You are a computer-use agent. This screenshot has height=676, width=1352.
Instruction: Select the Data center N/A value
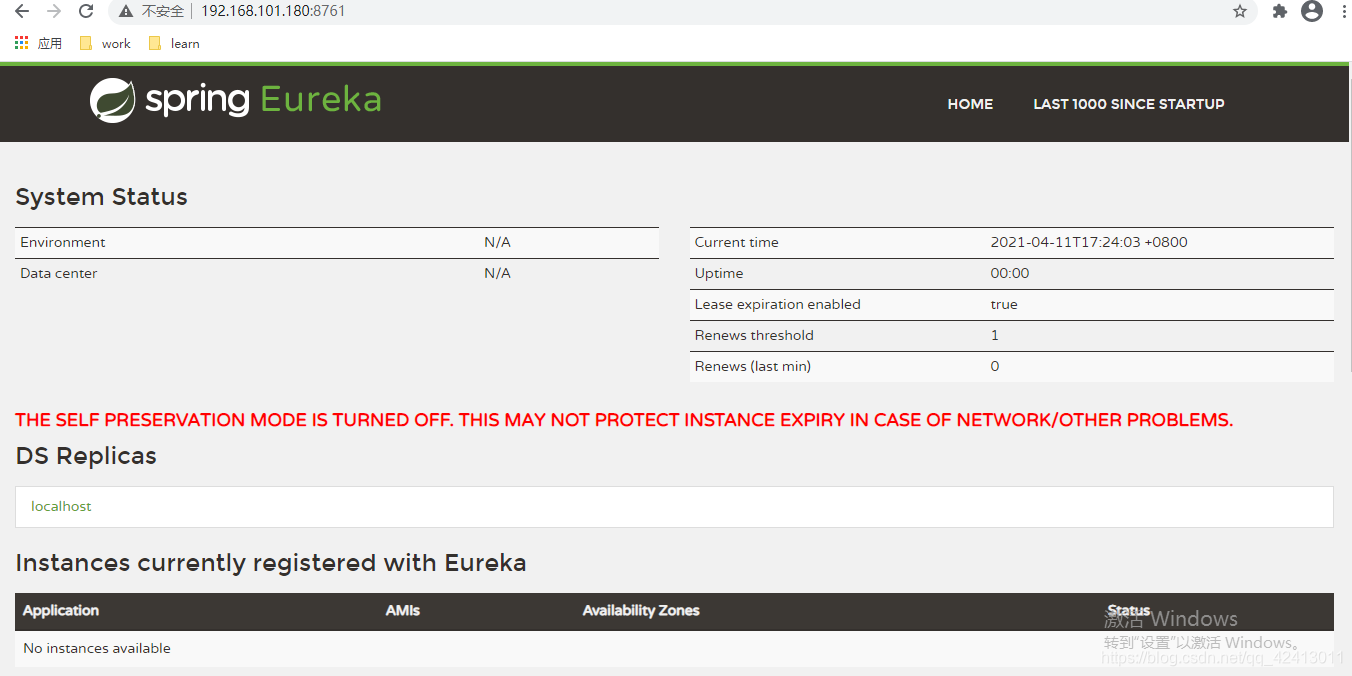tap(497, 273)
